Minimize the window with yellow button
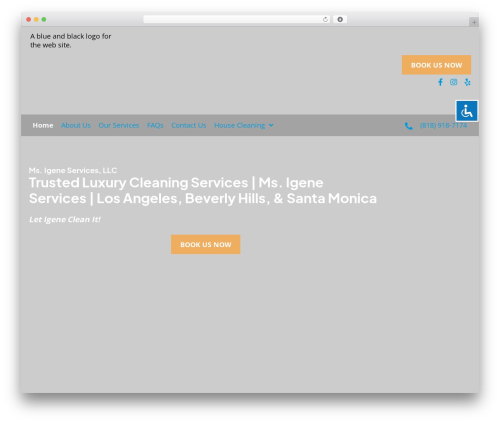This screenshot has width=500, height=423. (36, 19)
